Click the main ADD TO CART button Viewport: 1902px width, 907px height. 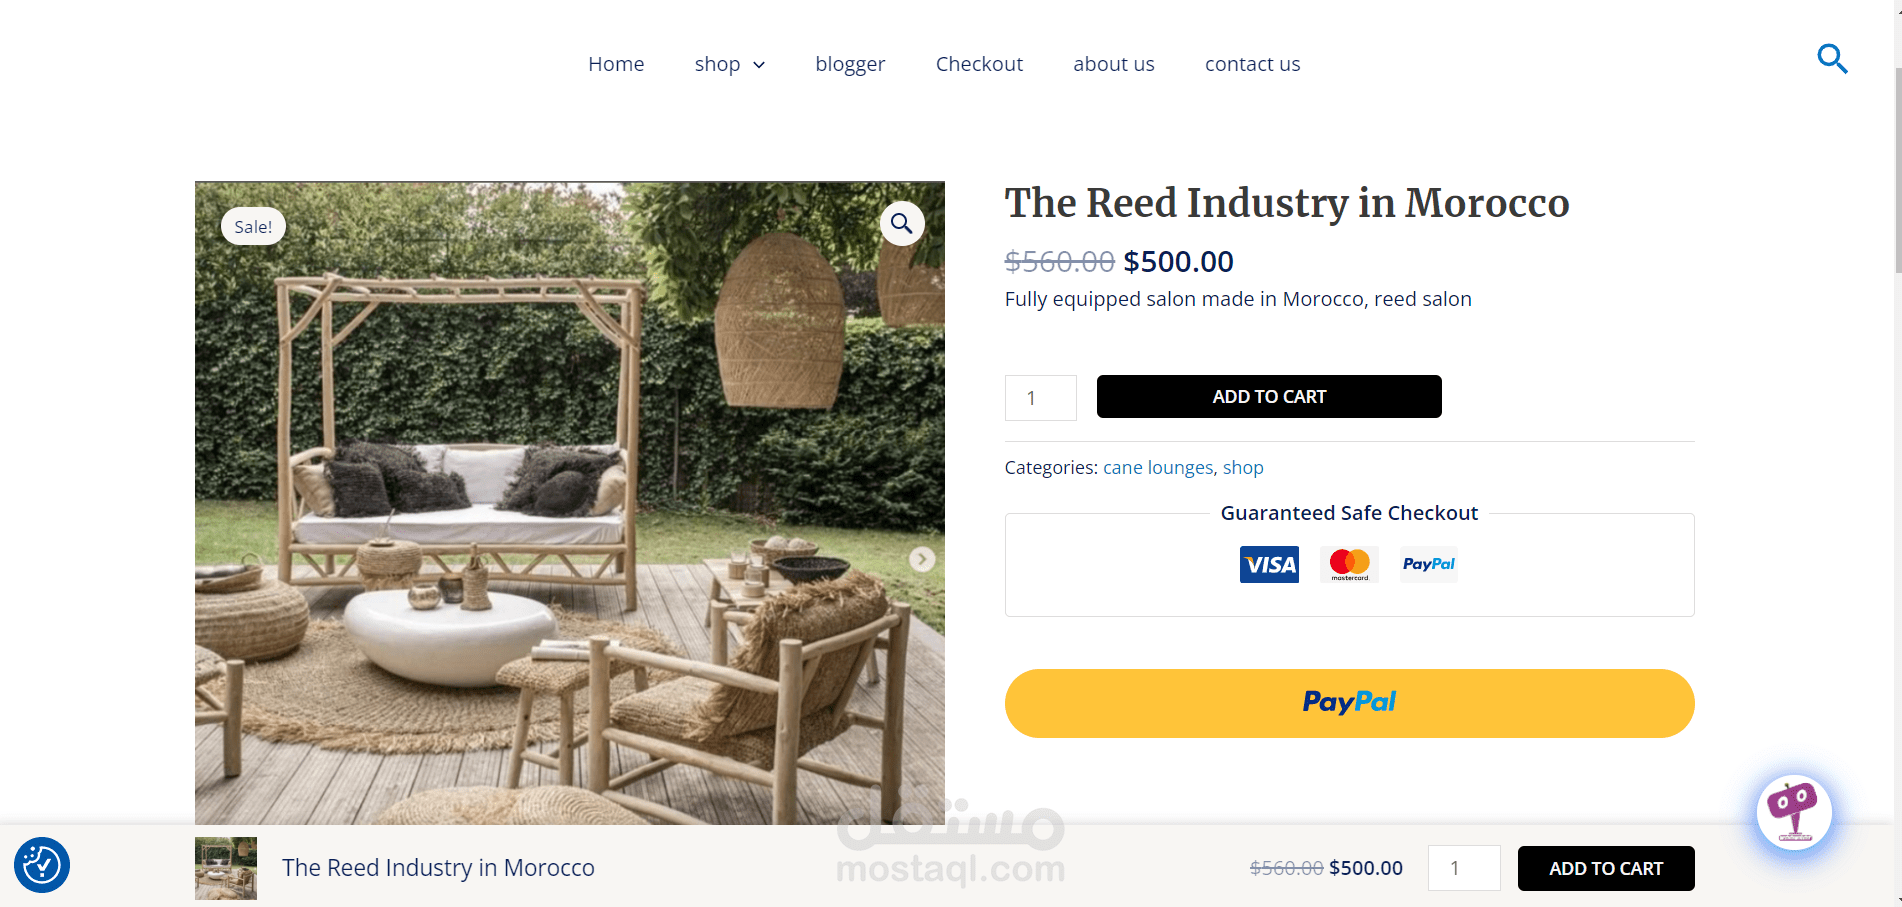[1269, 397]
